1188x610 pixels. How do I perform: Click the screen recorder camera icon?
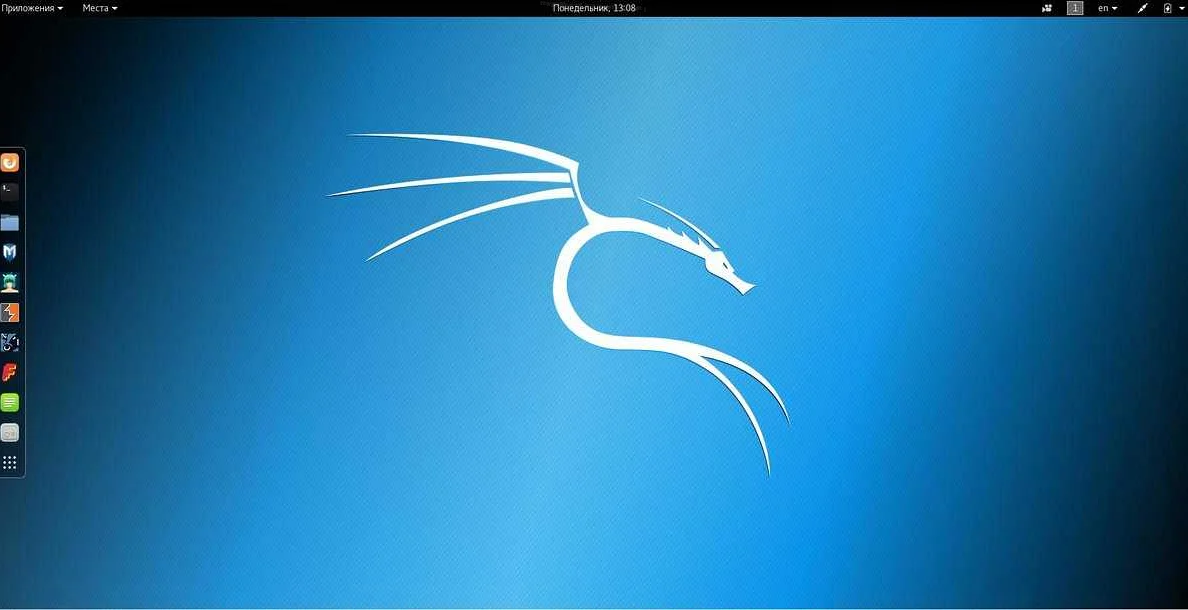1048,8
